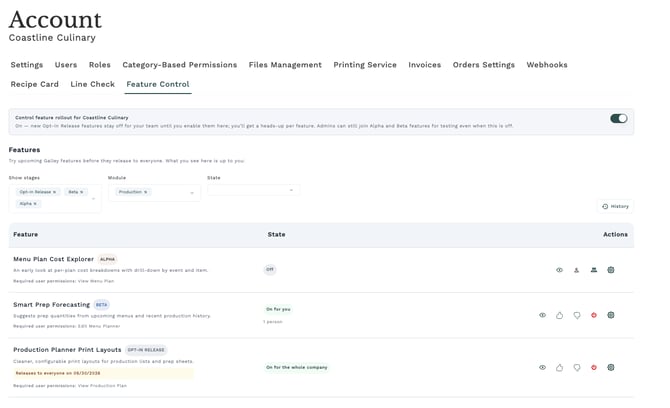Click red circle icon for Production Planner Print Layouts
This screenshot has width=670, height=408.
point(594,367)
